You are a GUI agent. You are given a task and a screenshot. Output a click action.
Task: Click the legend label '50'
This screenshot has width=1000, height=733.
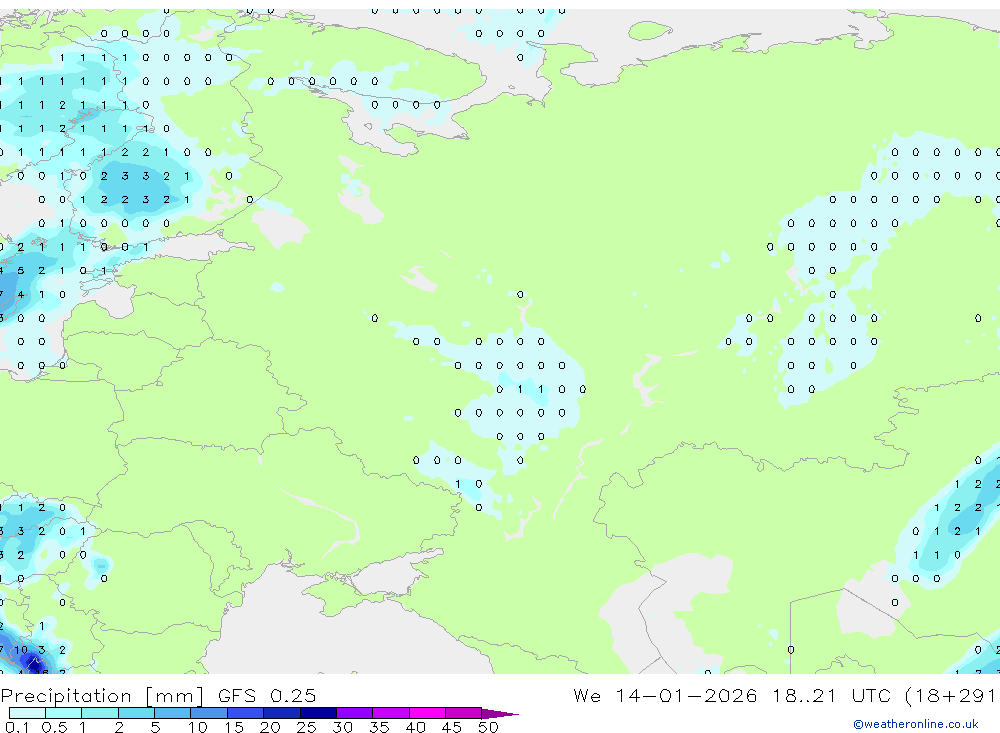[x=488, y=727]
